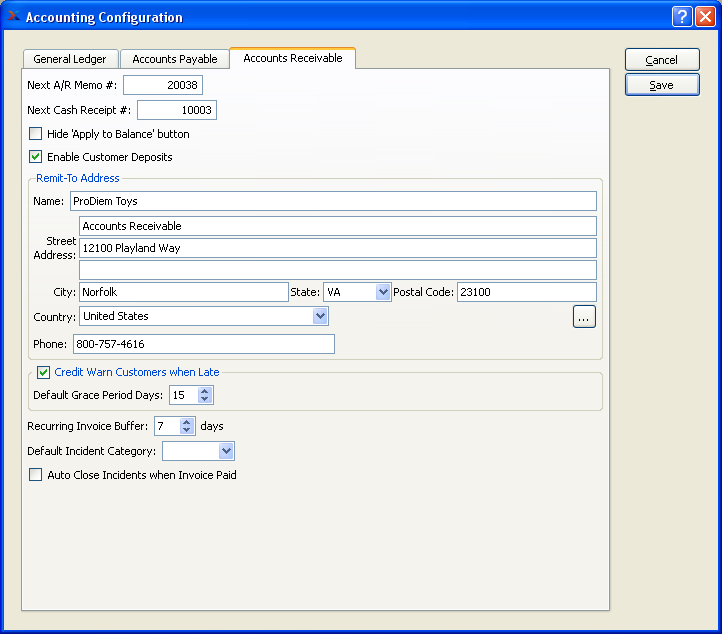Switch to the General Ledger tab
The width and height of the screenshot is (722, 634).
point(70,59)
